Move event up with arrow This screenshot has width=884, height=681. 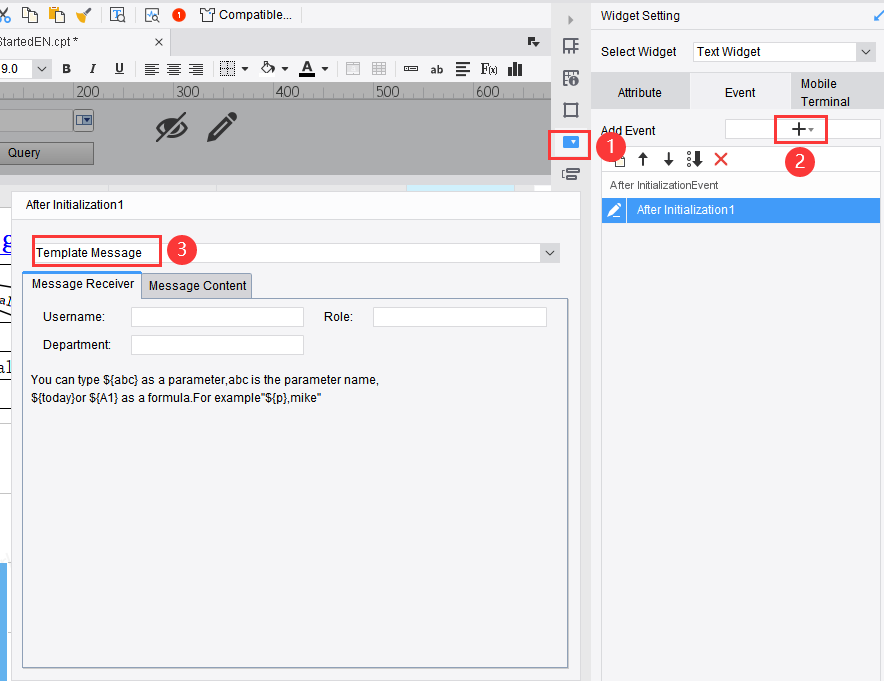pos(643,160)
